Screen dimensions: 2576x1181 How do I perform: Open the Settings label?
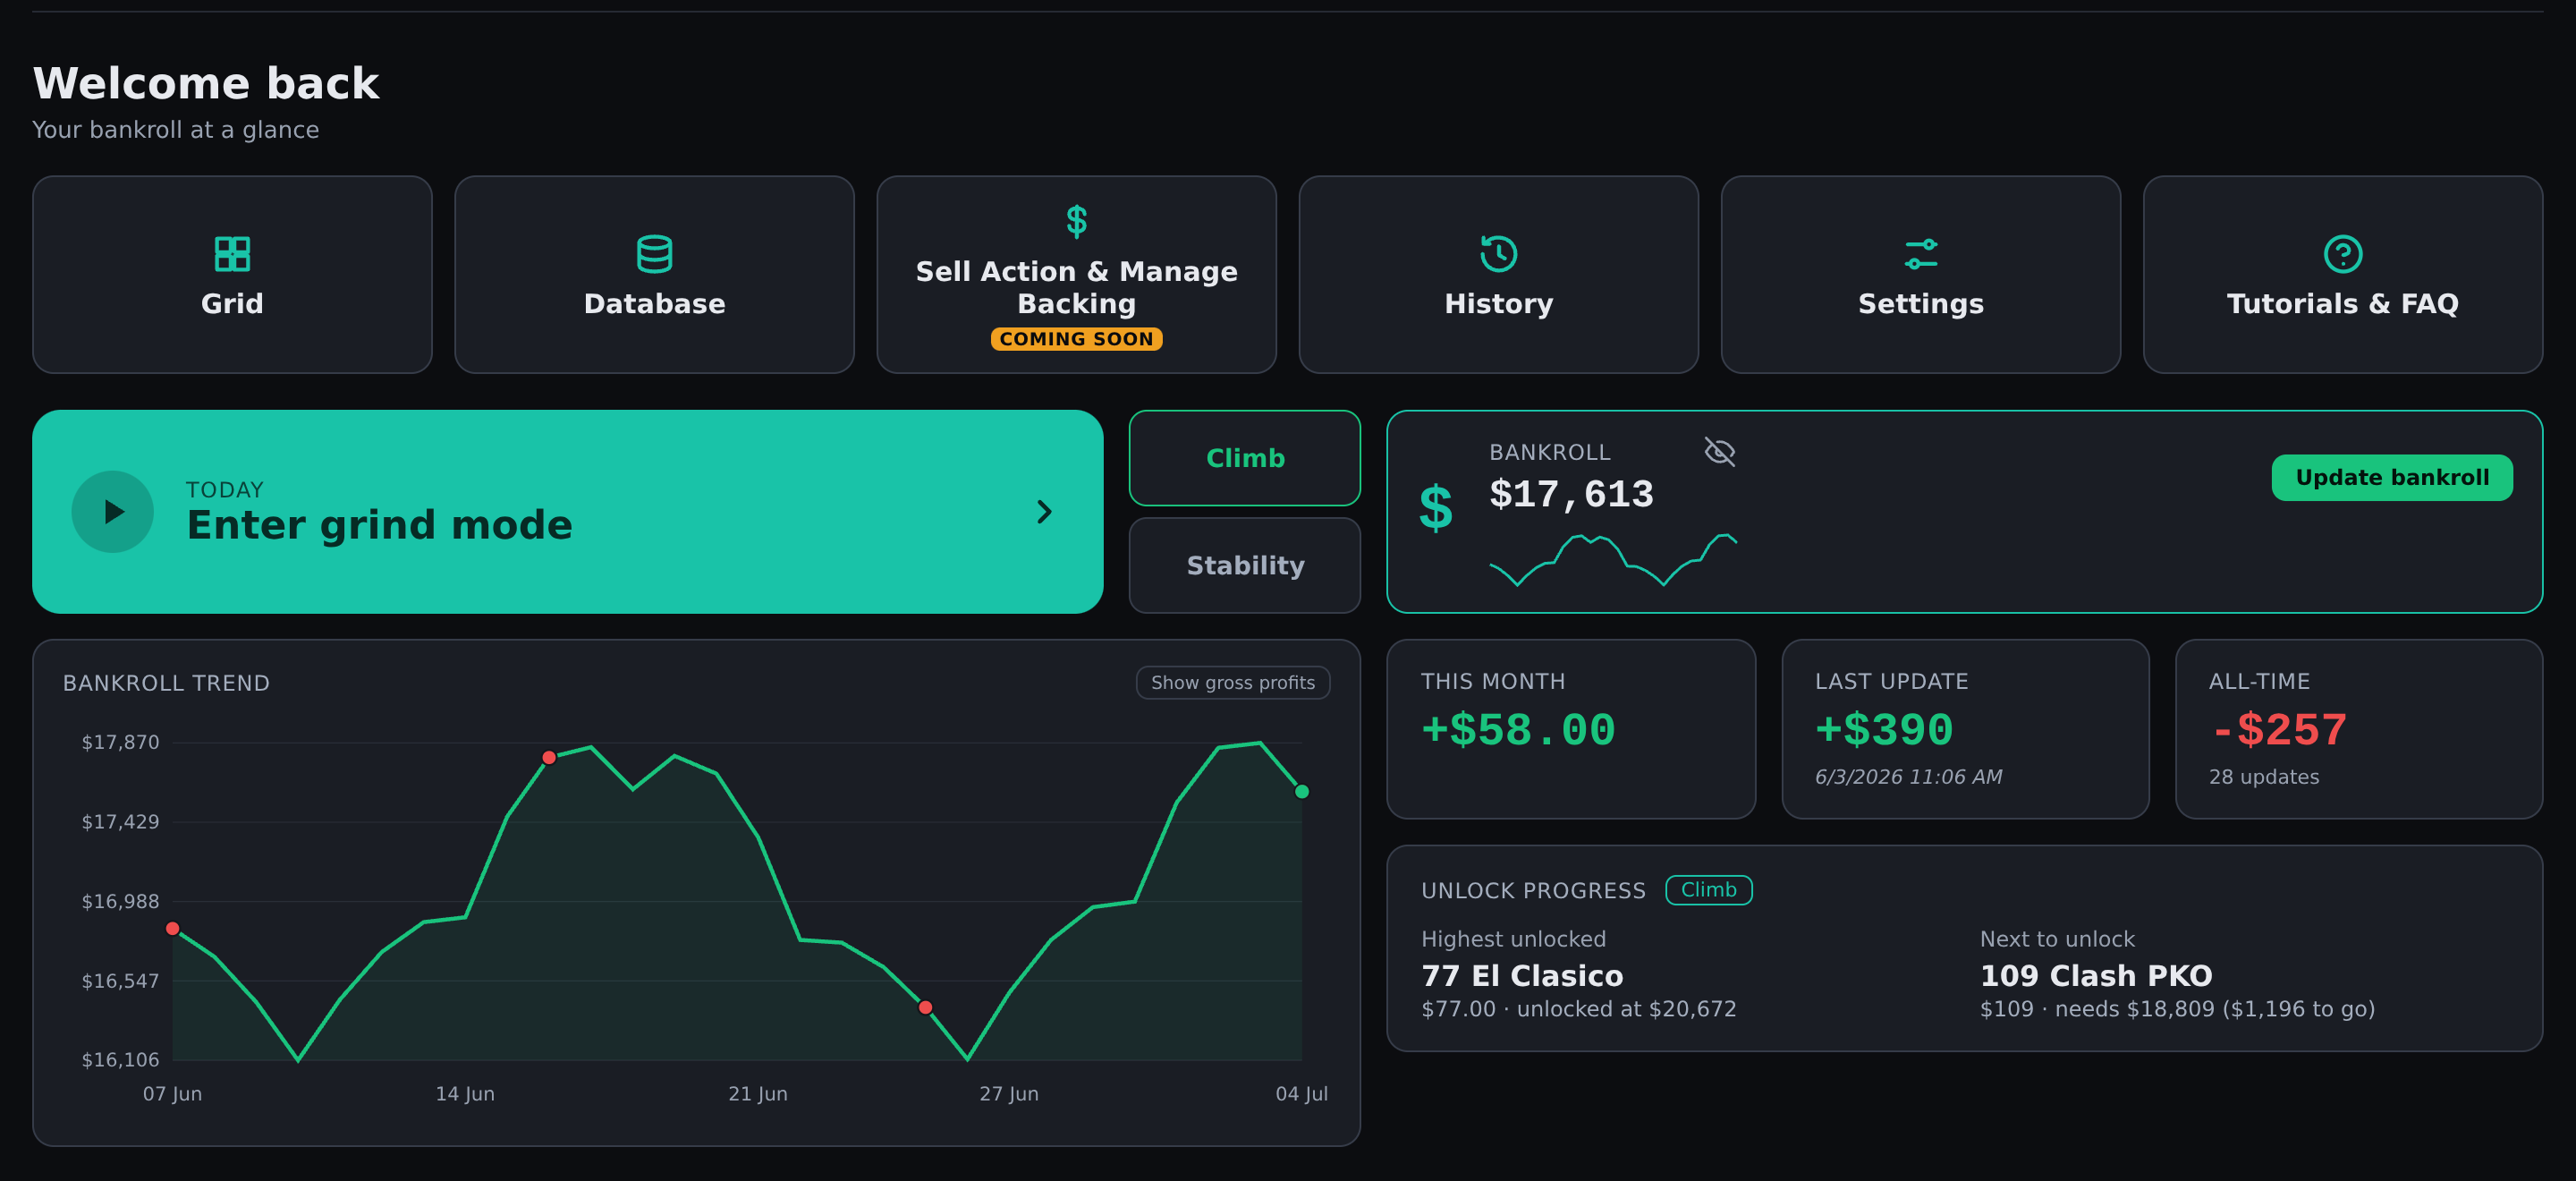click(1920, 304)
